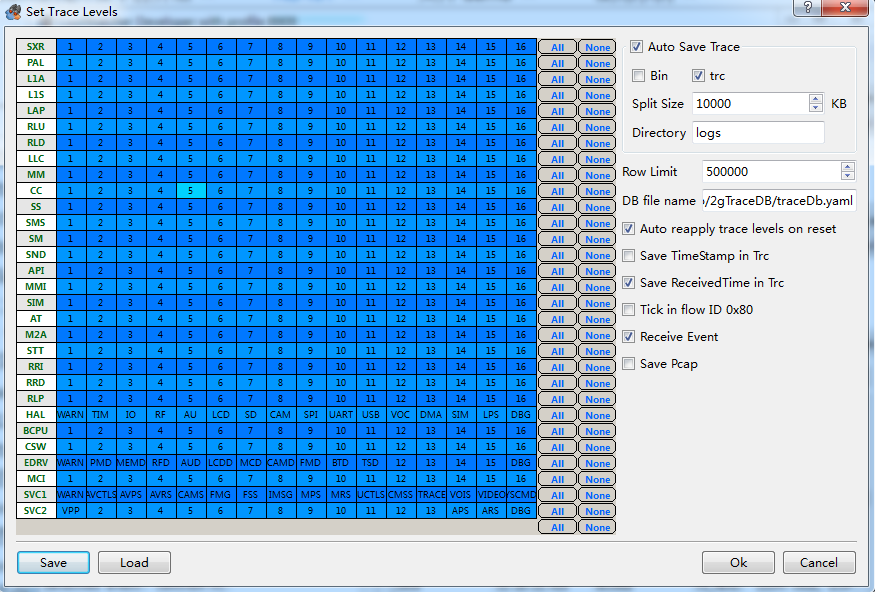The height and width of the screenshot is (592, 875).
Task: Toggle the Receive Event checkbox
Action: [628, 336]
